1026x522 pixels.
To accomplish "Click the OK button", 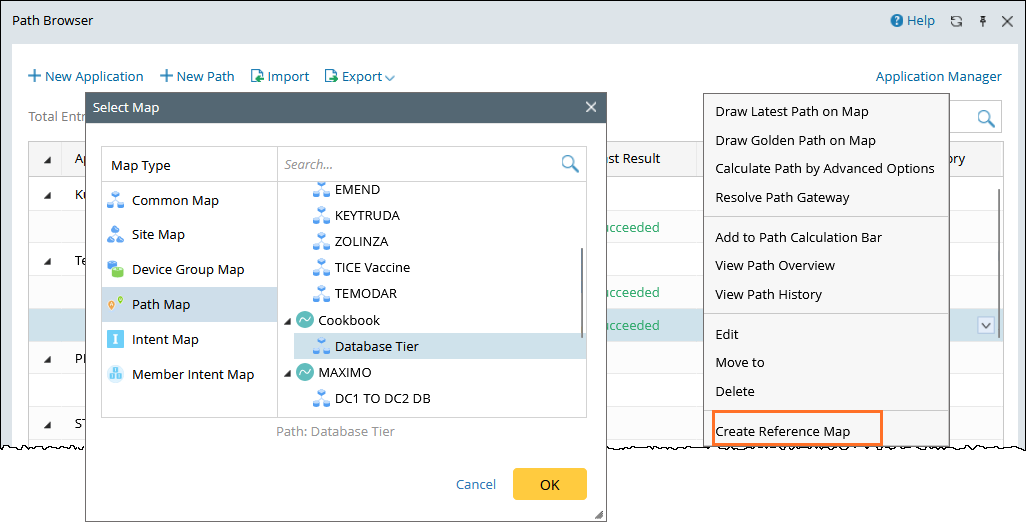I will (549, 484).
